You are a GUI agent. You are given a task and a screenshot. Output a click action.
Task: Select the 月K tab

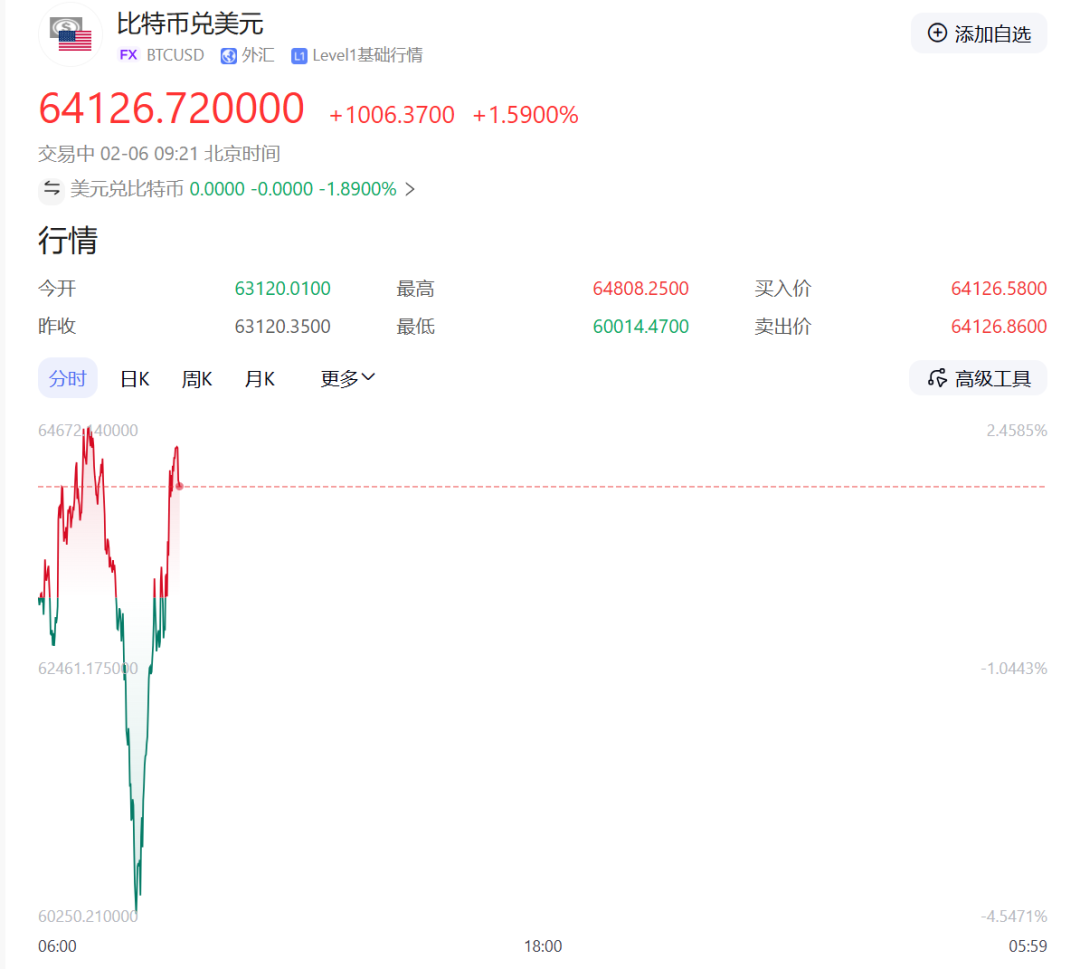point(259,378)
